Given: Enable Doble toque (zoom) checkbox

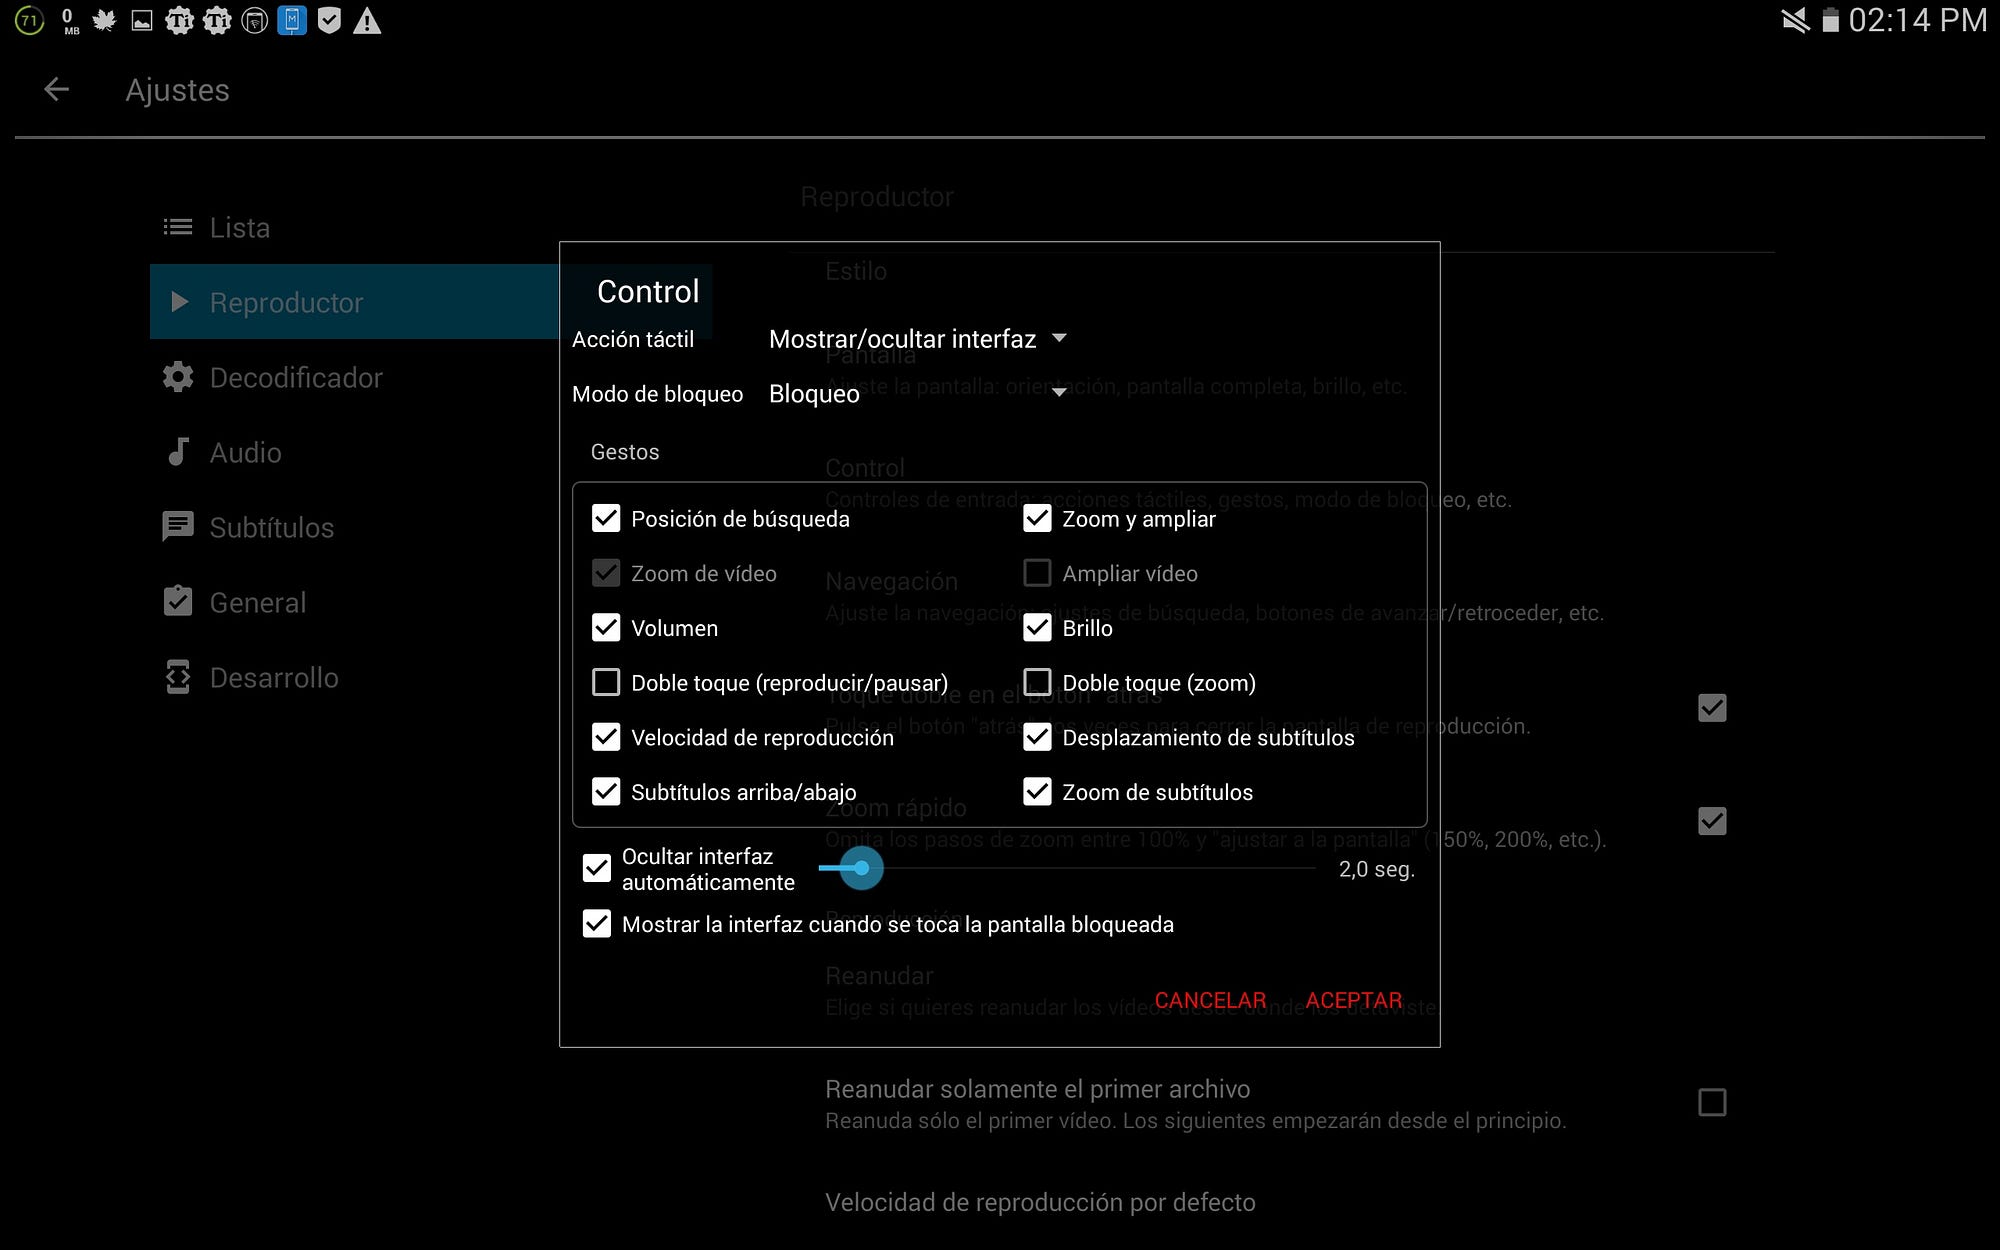Looking at the screenshot, I should click(1037, 682).
